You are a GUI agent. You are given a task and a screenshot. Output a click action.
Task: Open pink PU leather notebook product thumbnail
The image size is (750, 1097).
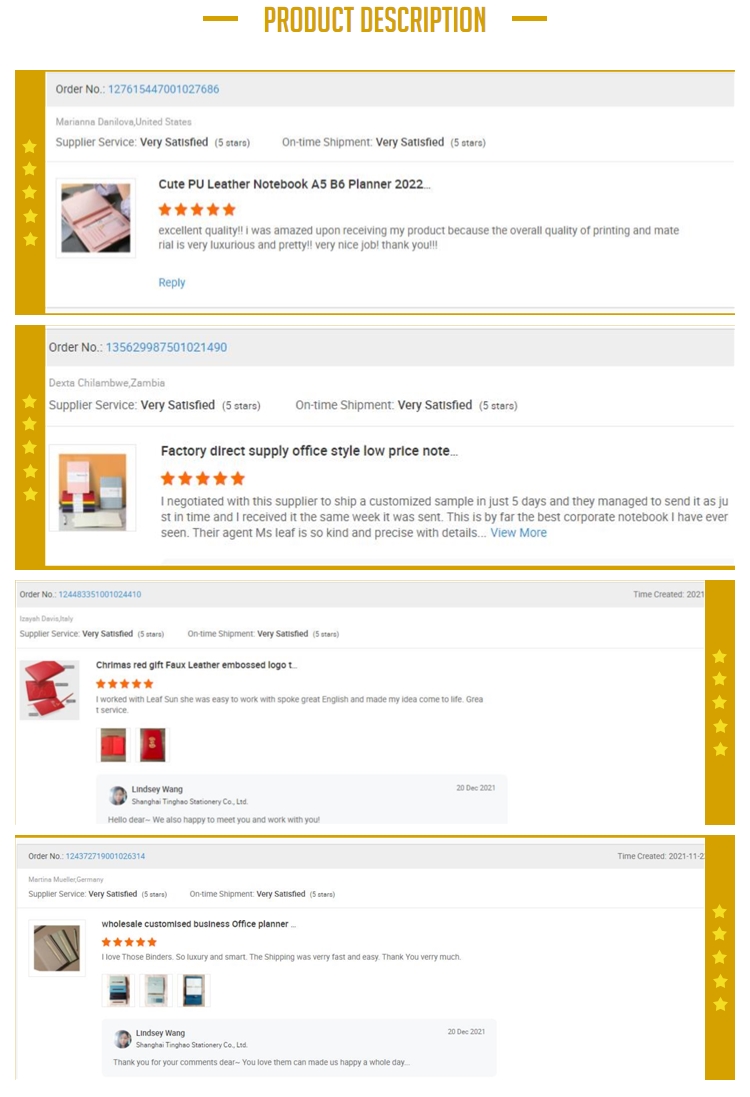[95, 217]
